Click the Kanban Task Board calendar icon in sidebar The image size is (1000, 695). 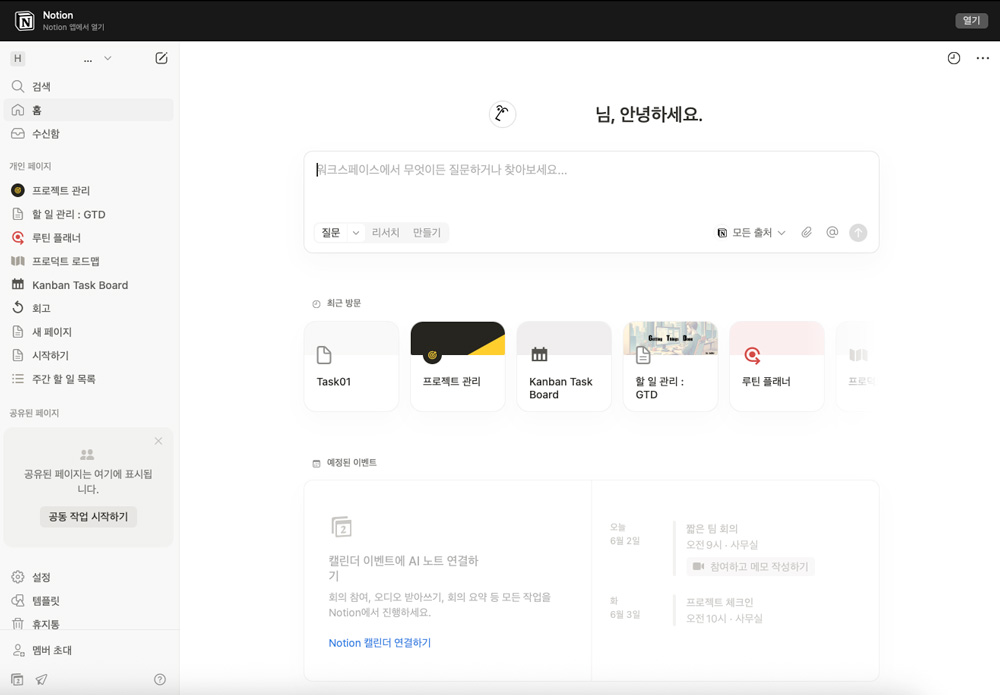pos(18,284)
